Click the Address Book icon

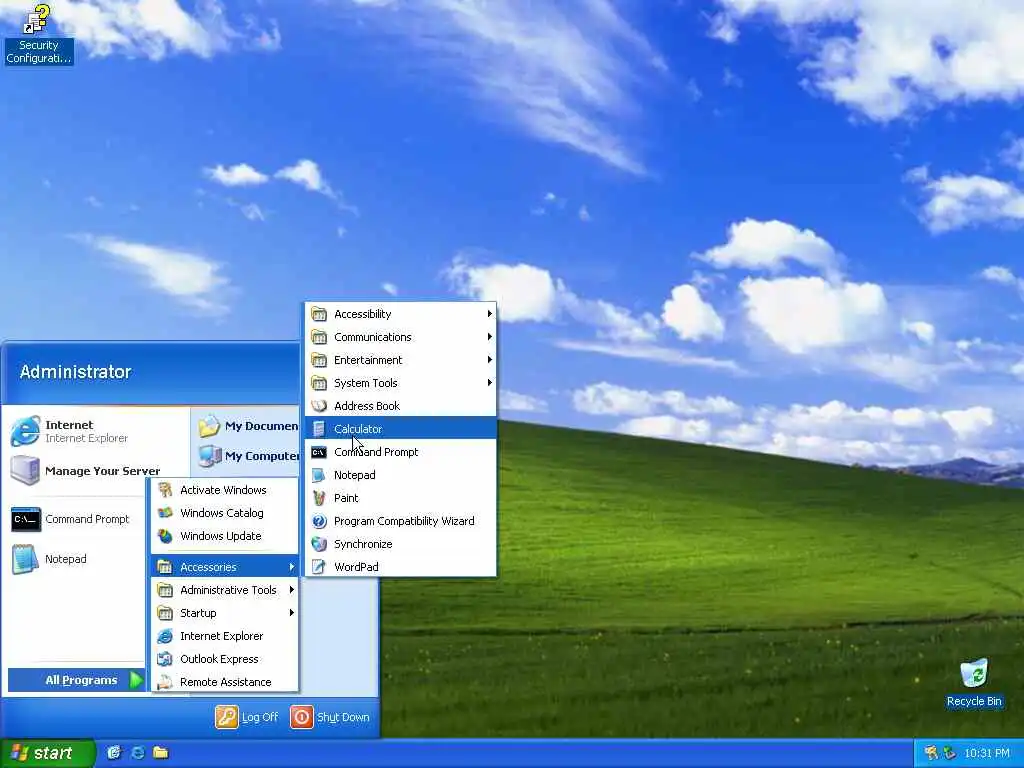tap(319, 406)
